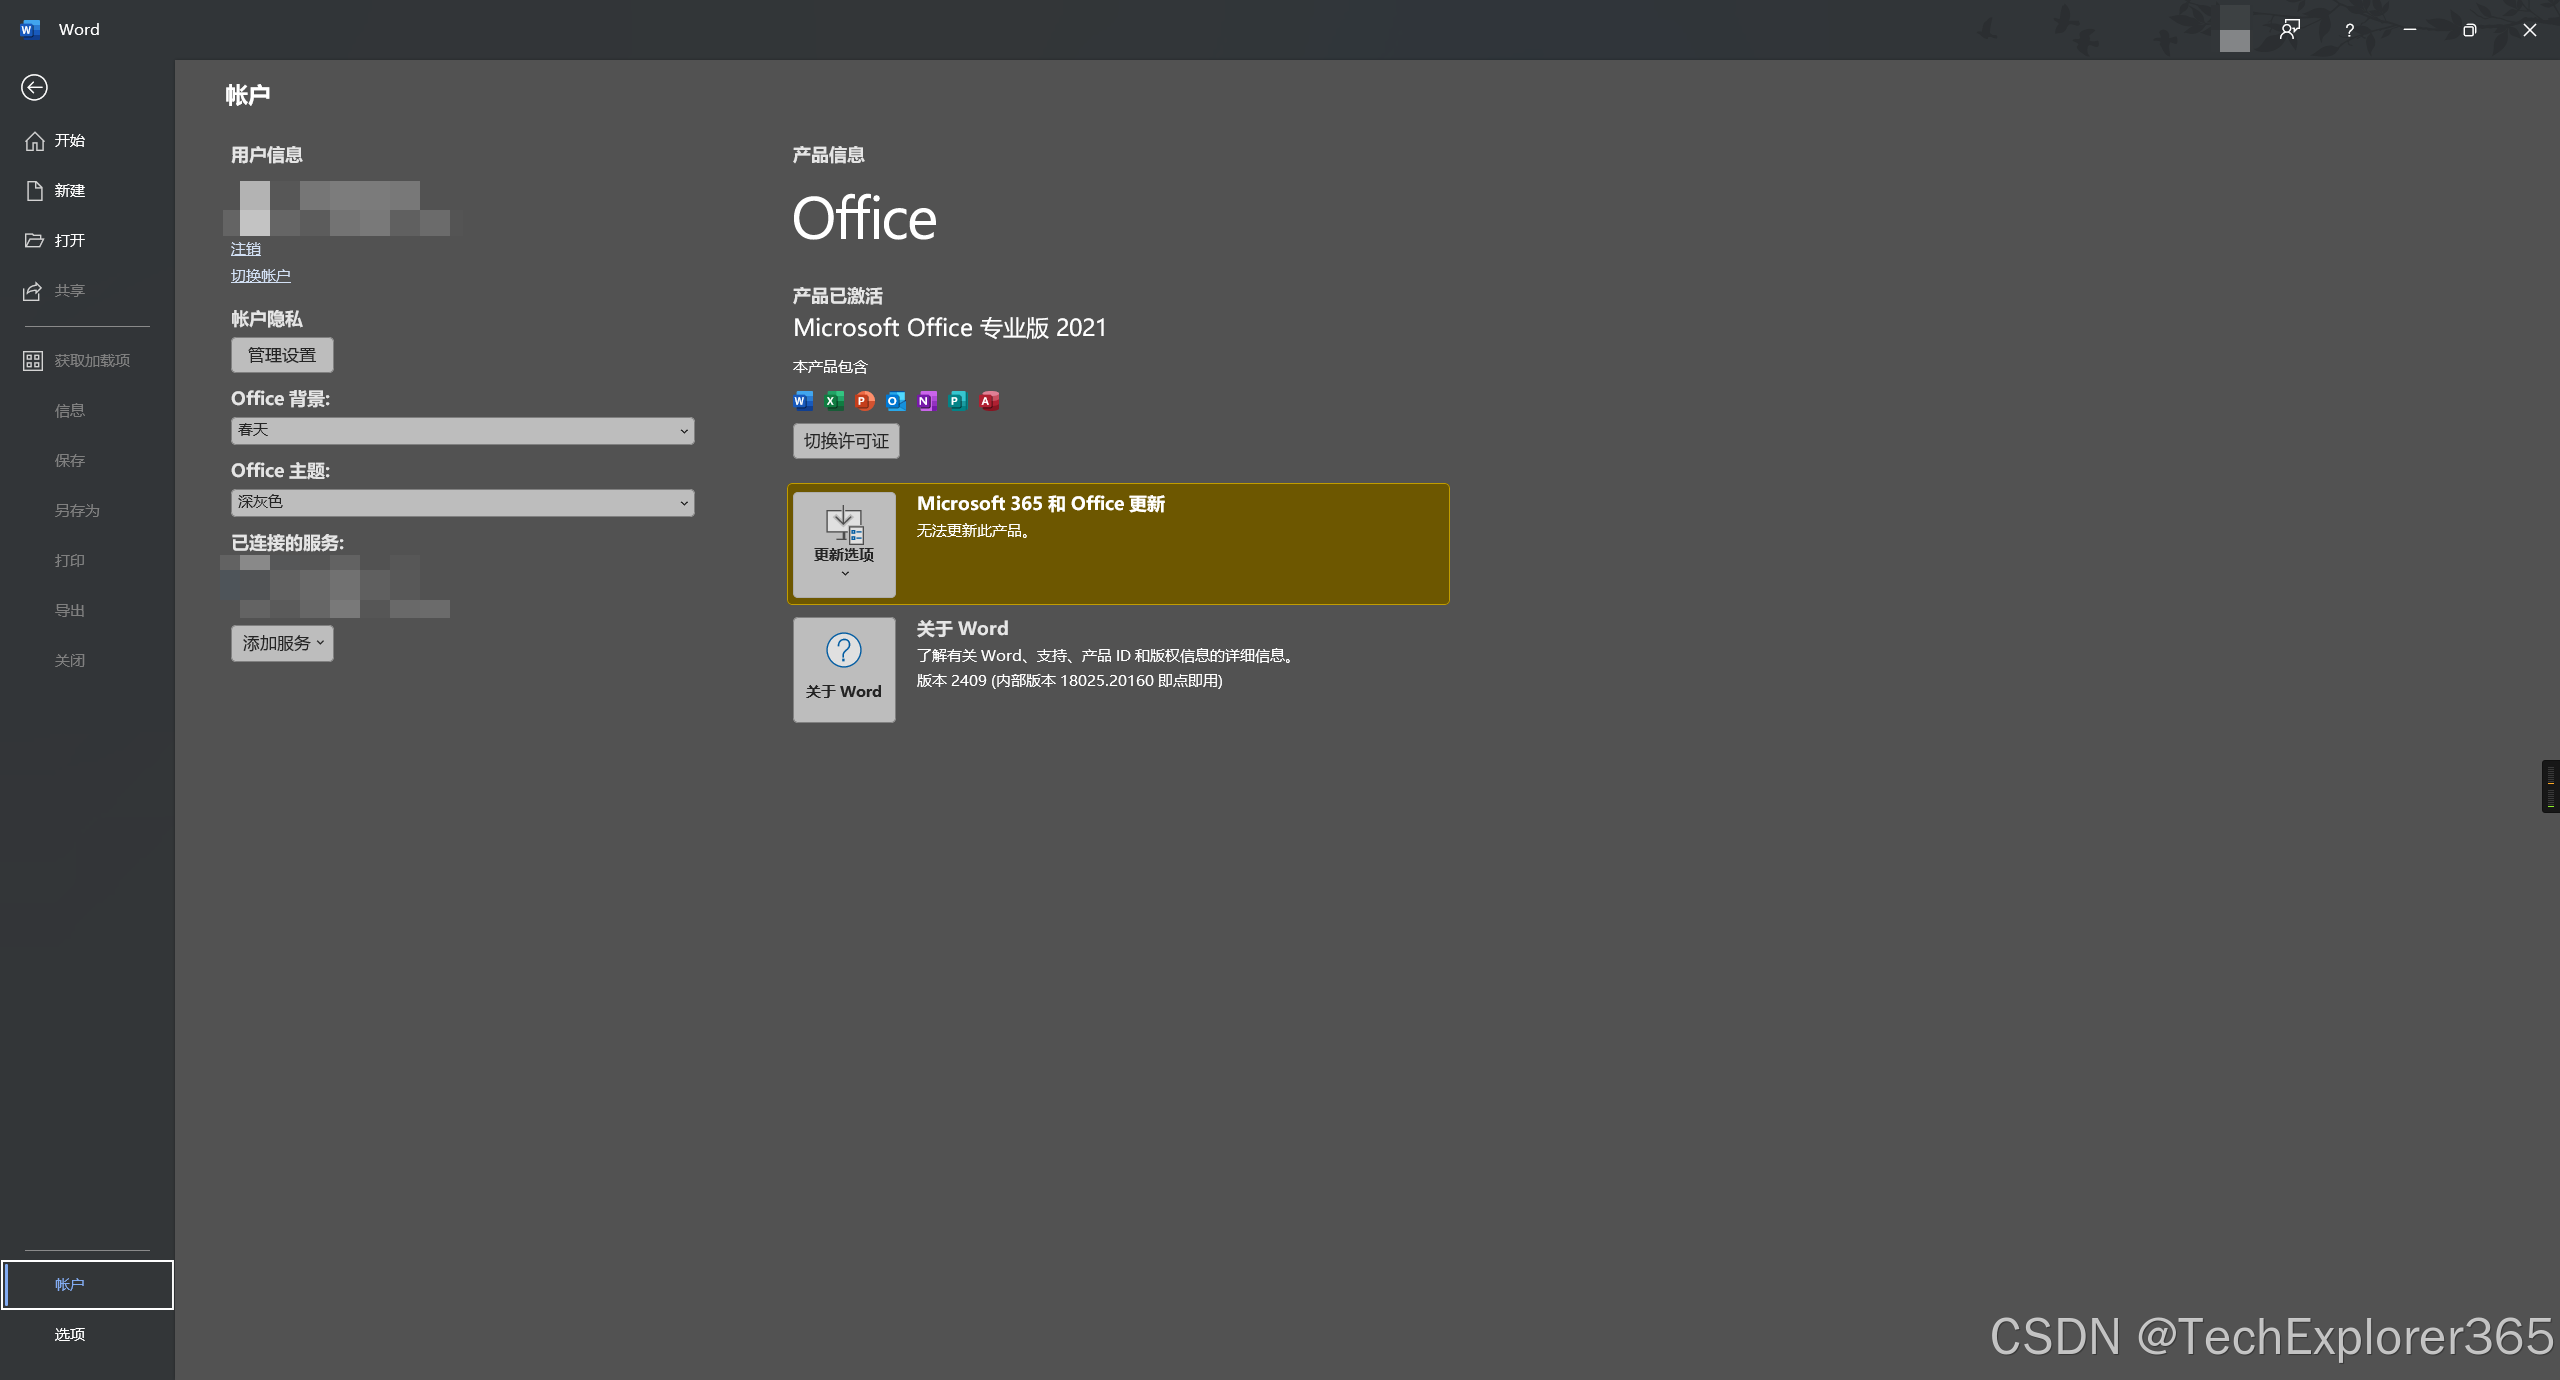Expand the 更新选项 button
This screenshot has width=2560, height=1380.
coord(844,544)
